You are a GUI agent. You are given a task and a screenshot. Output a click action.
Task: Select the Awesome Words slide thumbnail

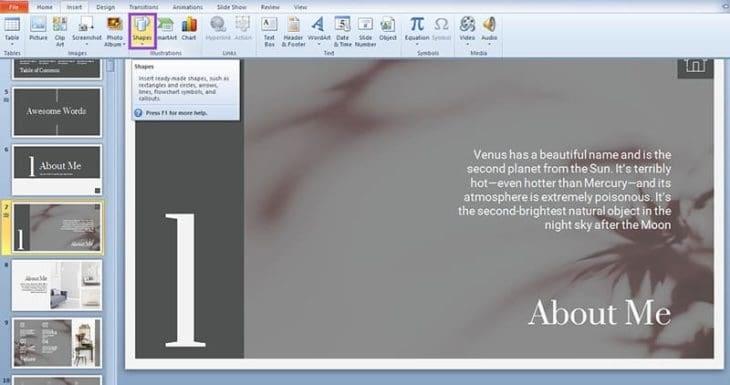[x=57, y=112]
